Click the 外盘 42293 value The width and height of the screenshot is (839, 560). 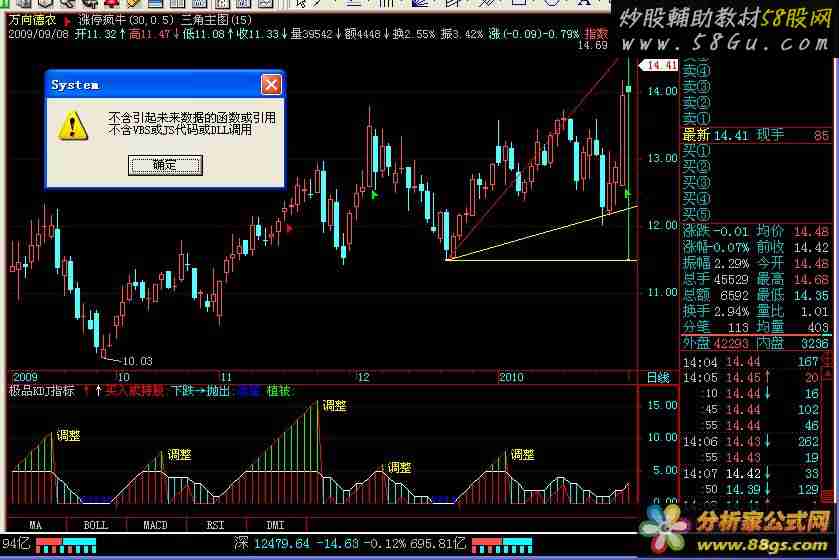tap(715, 343)
